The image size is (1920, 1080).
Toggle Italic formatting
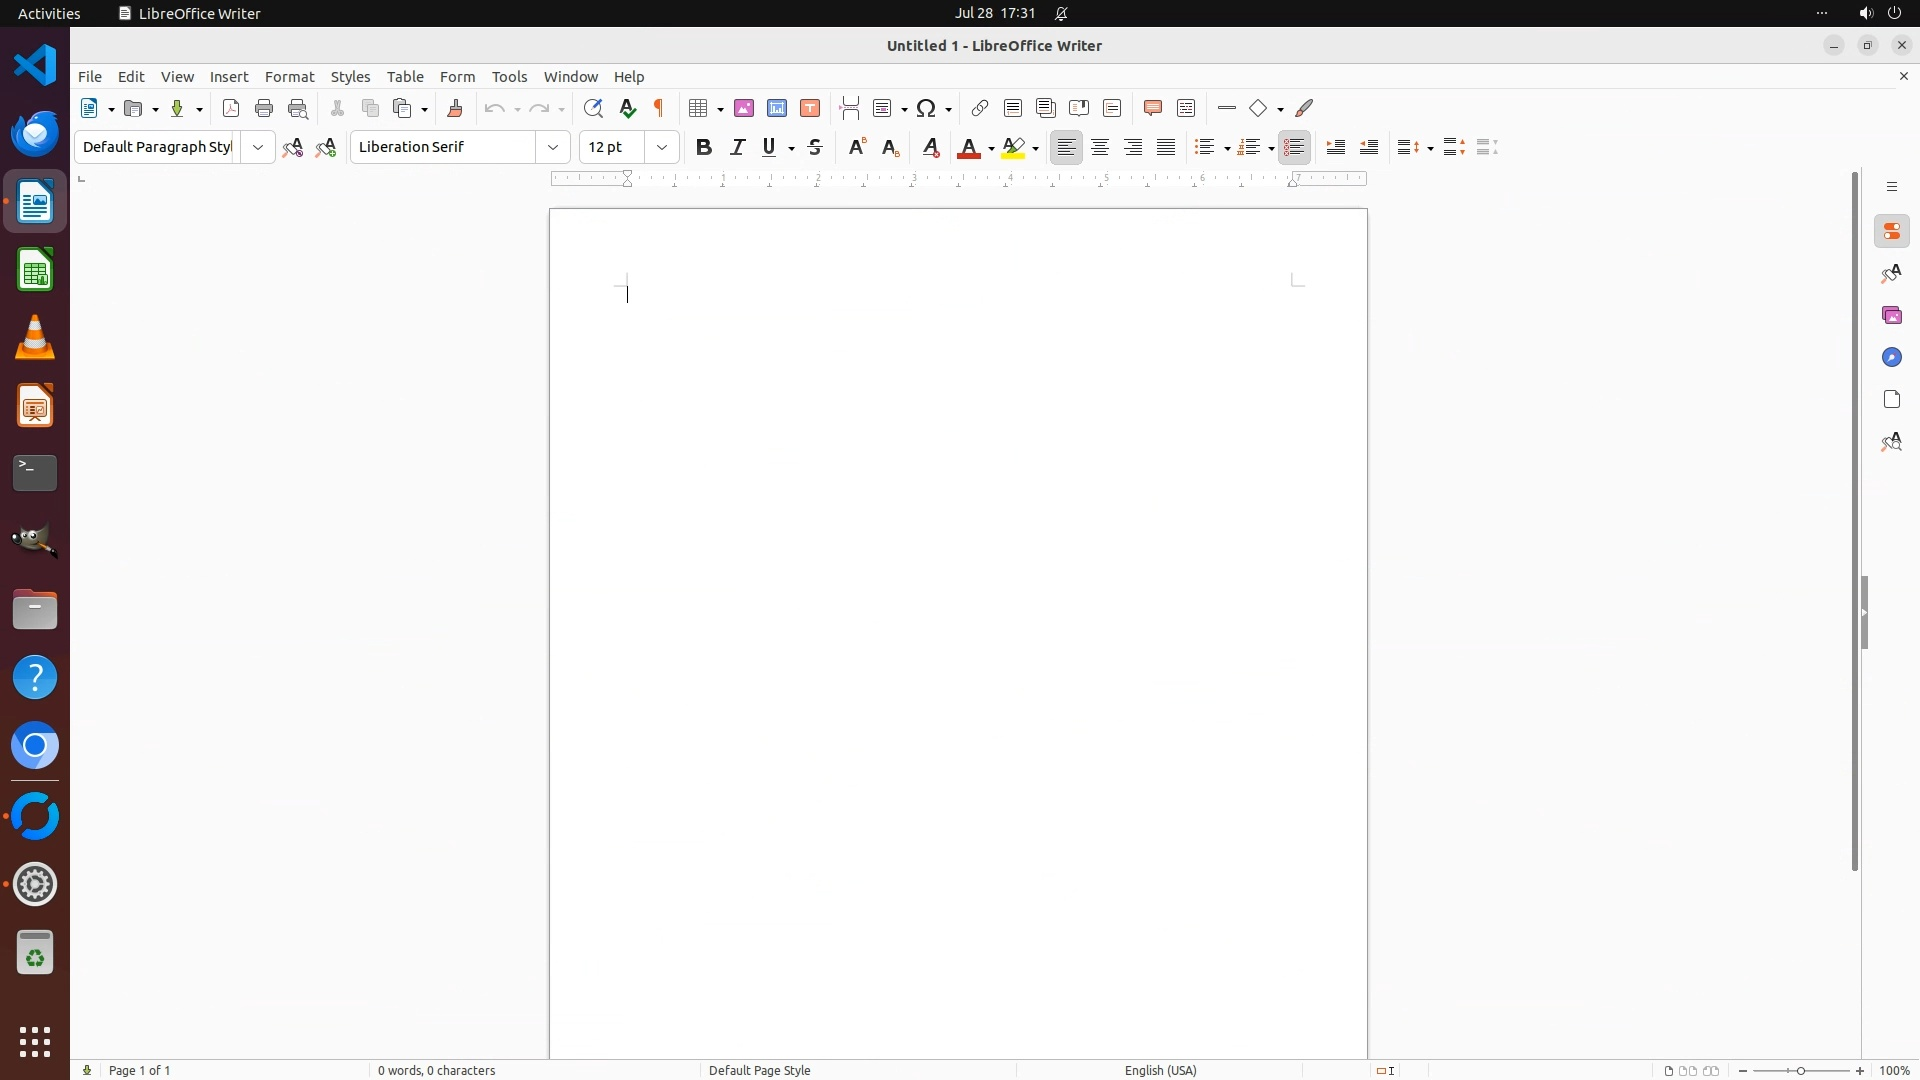(x=738, y=147)
